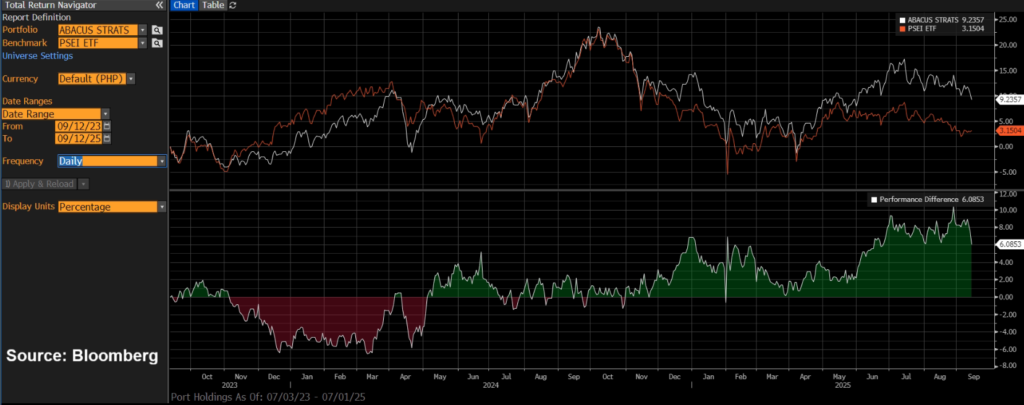Screen dimensions: 1024x405
Task: Open the To date calendar picker
Action: [x=107, y=140]
